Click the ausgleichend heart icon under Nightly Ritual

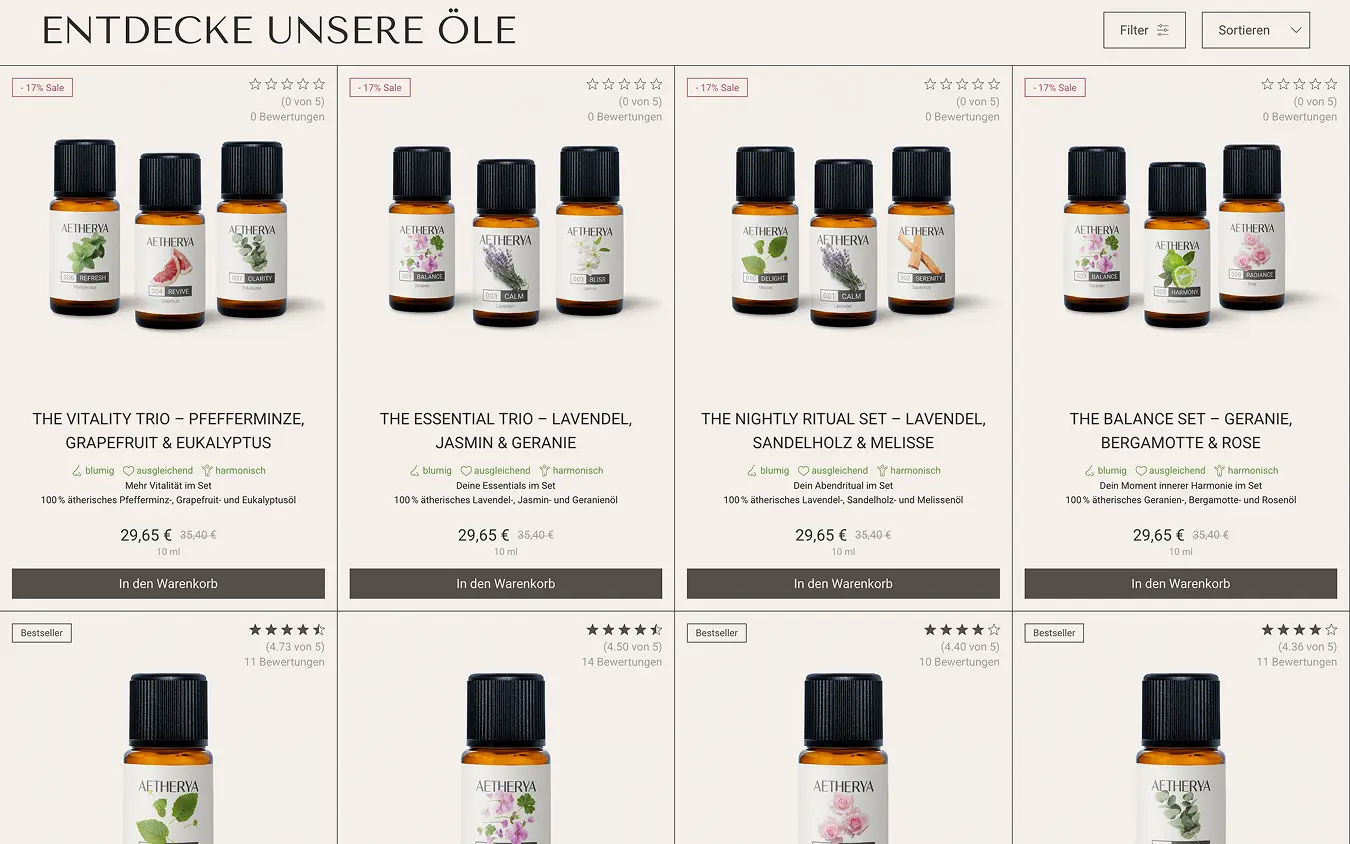803,470
